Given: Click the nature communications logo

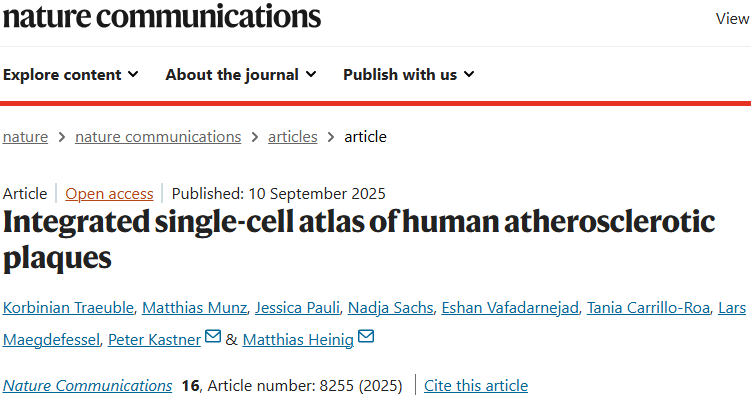Looking at the screenshot, I should click(x=162, y=17).
